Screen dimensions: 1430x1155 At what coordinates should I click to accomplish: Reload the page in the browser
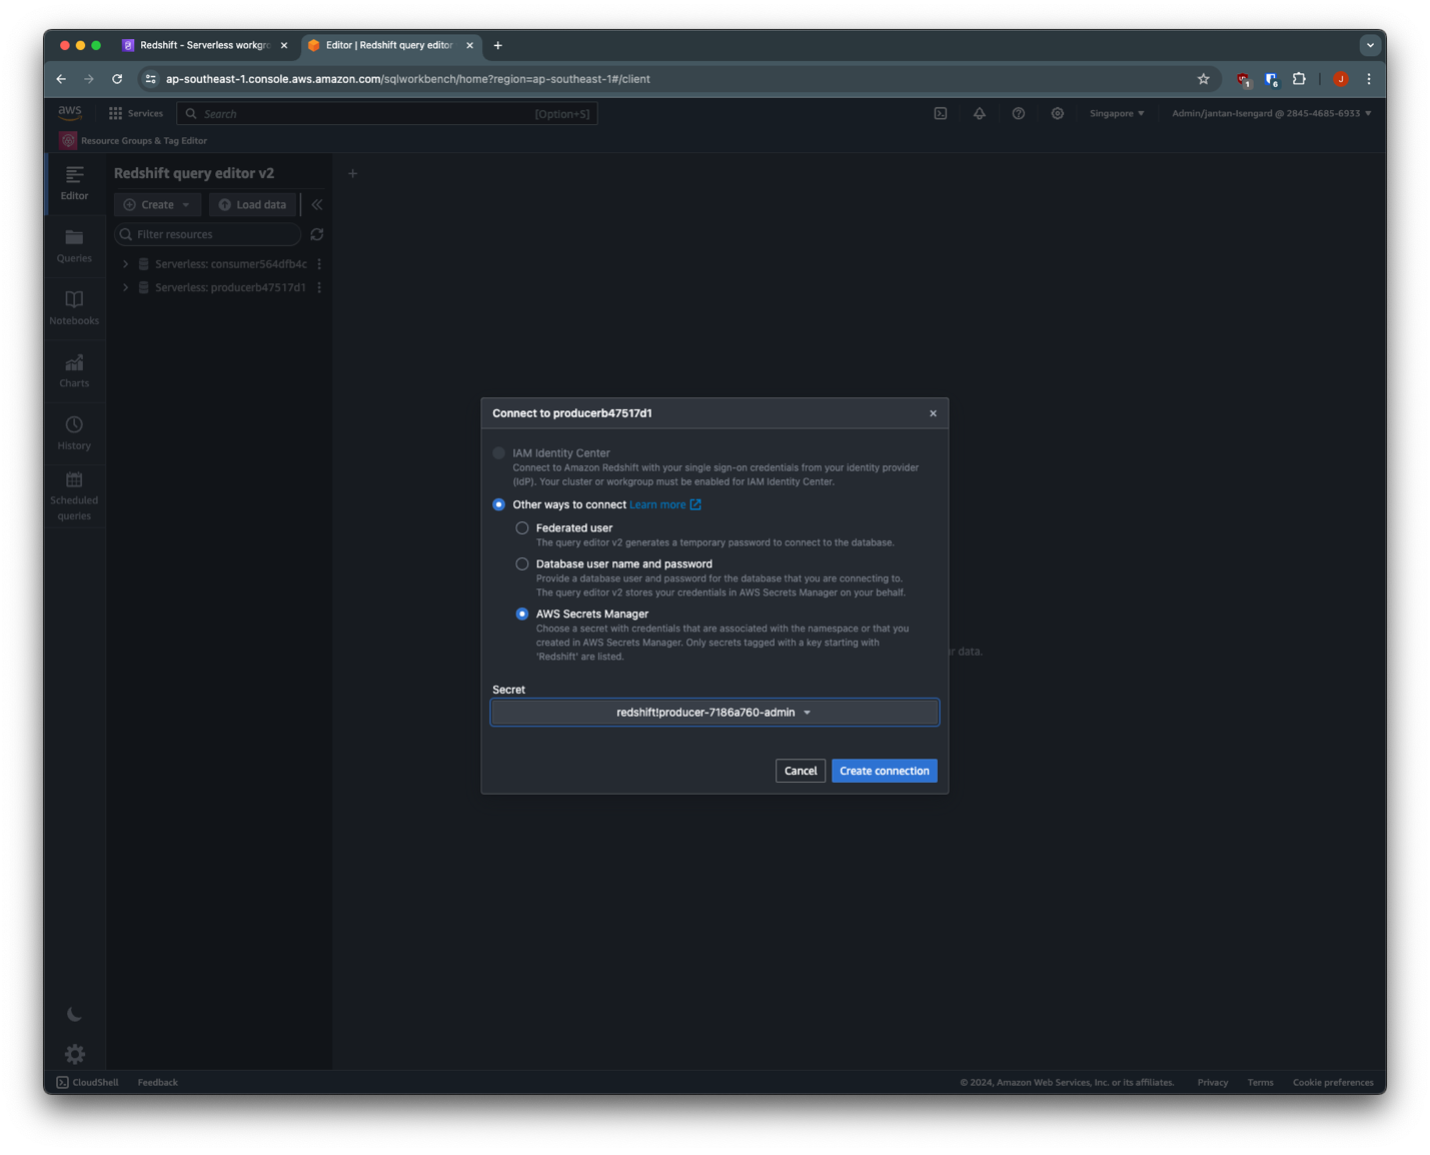(x=117, y=79)
